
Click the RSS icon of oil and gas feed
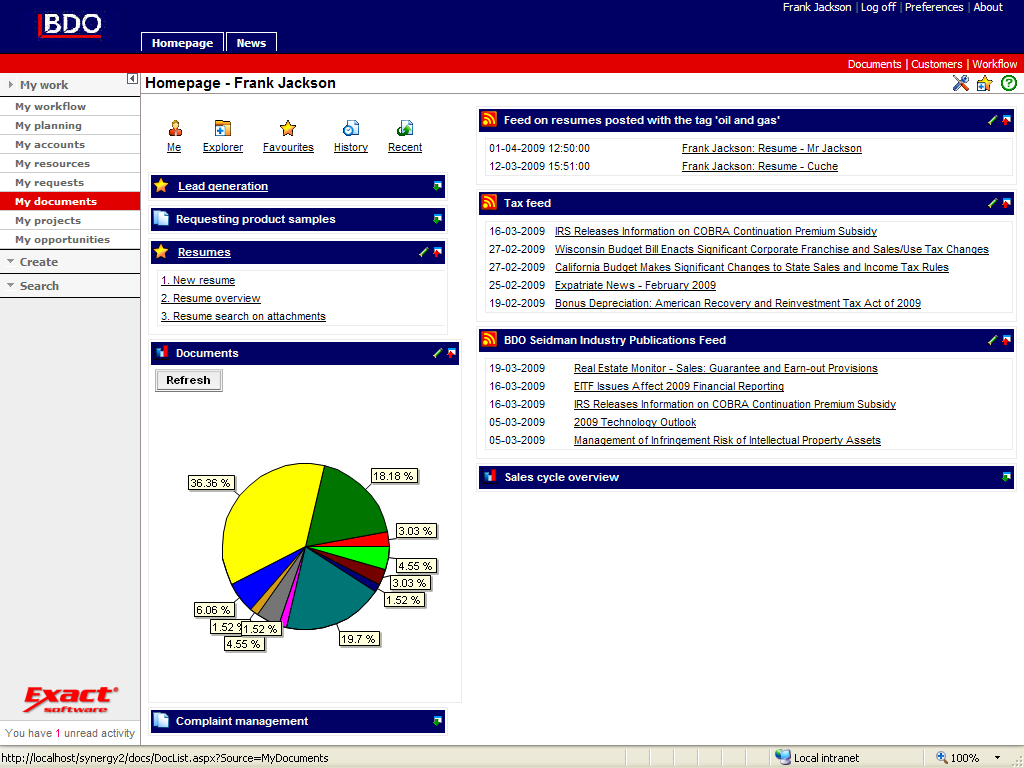point(489,120)
